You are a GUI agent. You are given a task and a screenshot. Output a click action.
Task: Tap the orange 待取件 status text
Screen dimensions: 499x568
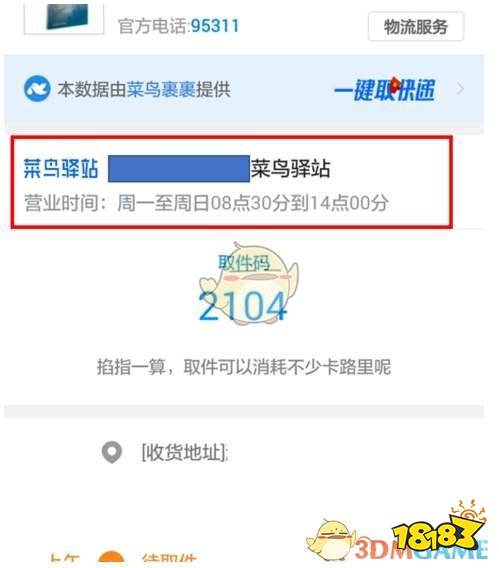169,560
